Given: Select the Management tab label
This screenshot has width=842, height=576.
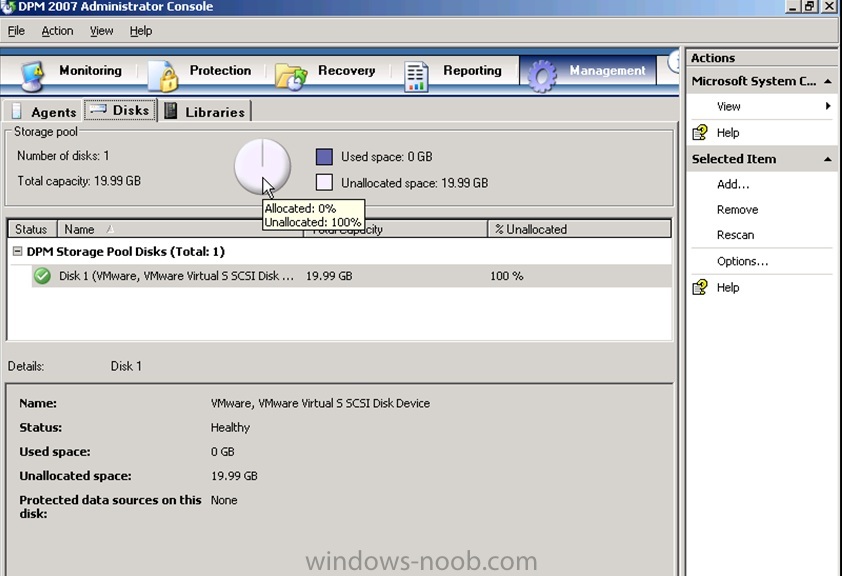Looking at the screenshot, I should pos(607,70).
